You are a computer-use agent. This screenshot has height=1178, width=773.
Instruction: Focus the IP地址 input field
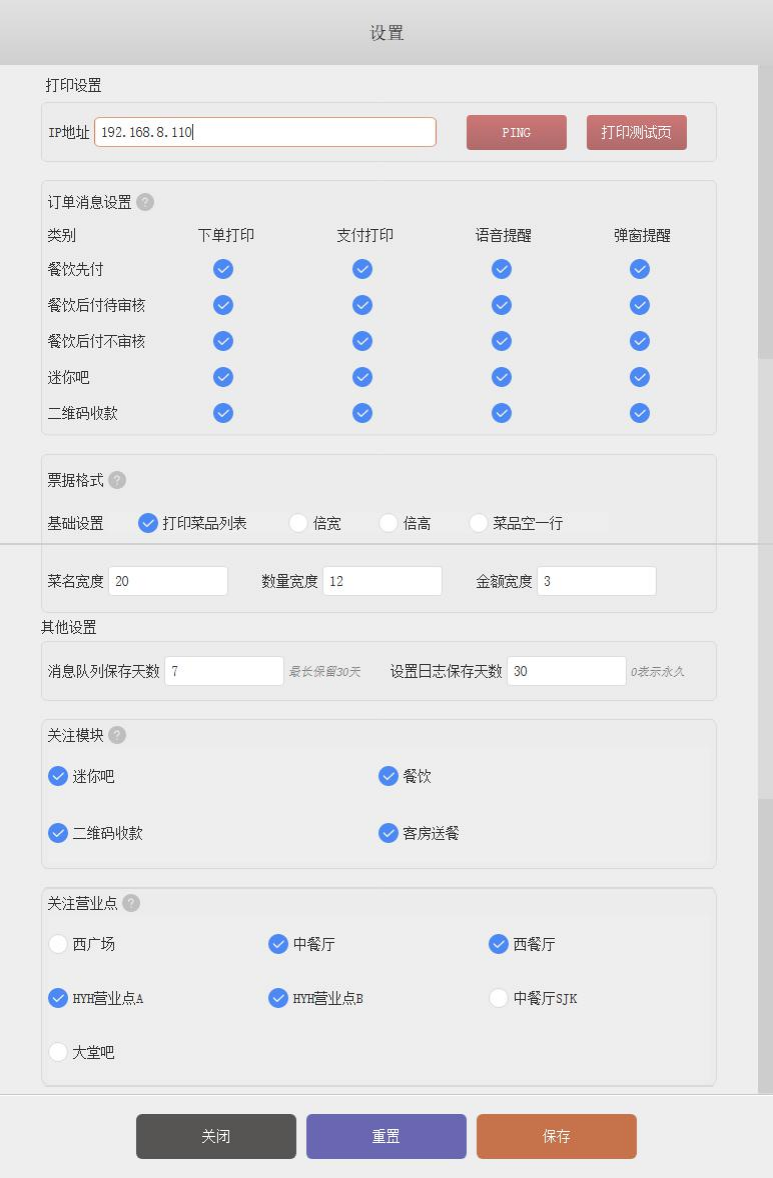coord(265,132)
